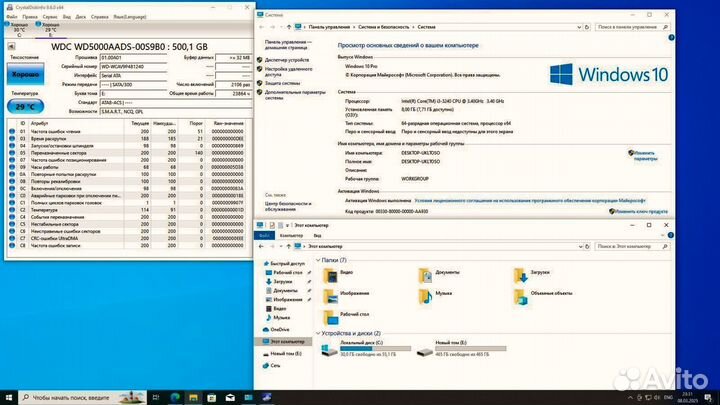This screenshot has height=405, width=720.
Task: Collapse the Устройства и диски (2) group
Action: coord(318,334)
